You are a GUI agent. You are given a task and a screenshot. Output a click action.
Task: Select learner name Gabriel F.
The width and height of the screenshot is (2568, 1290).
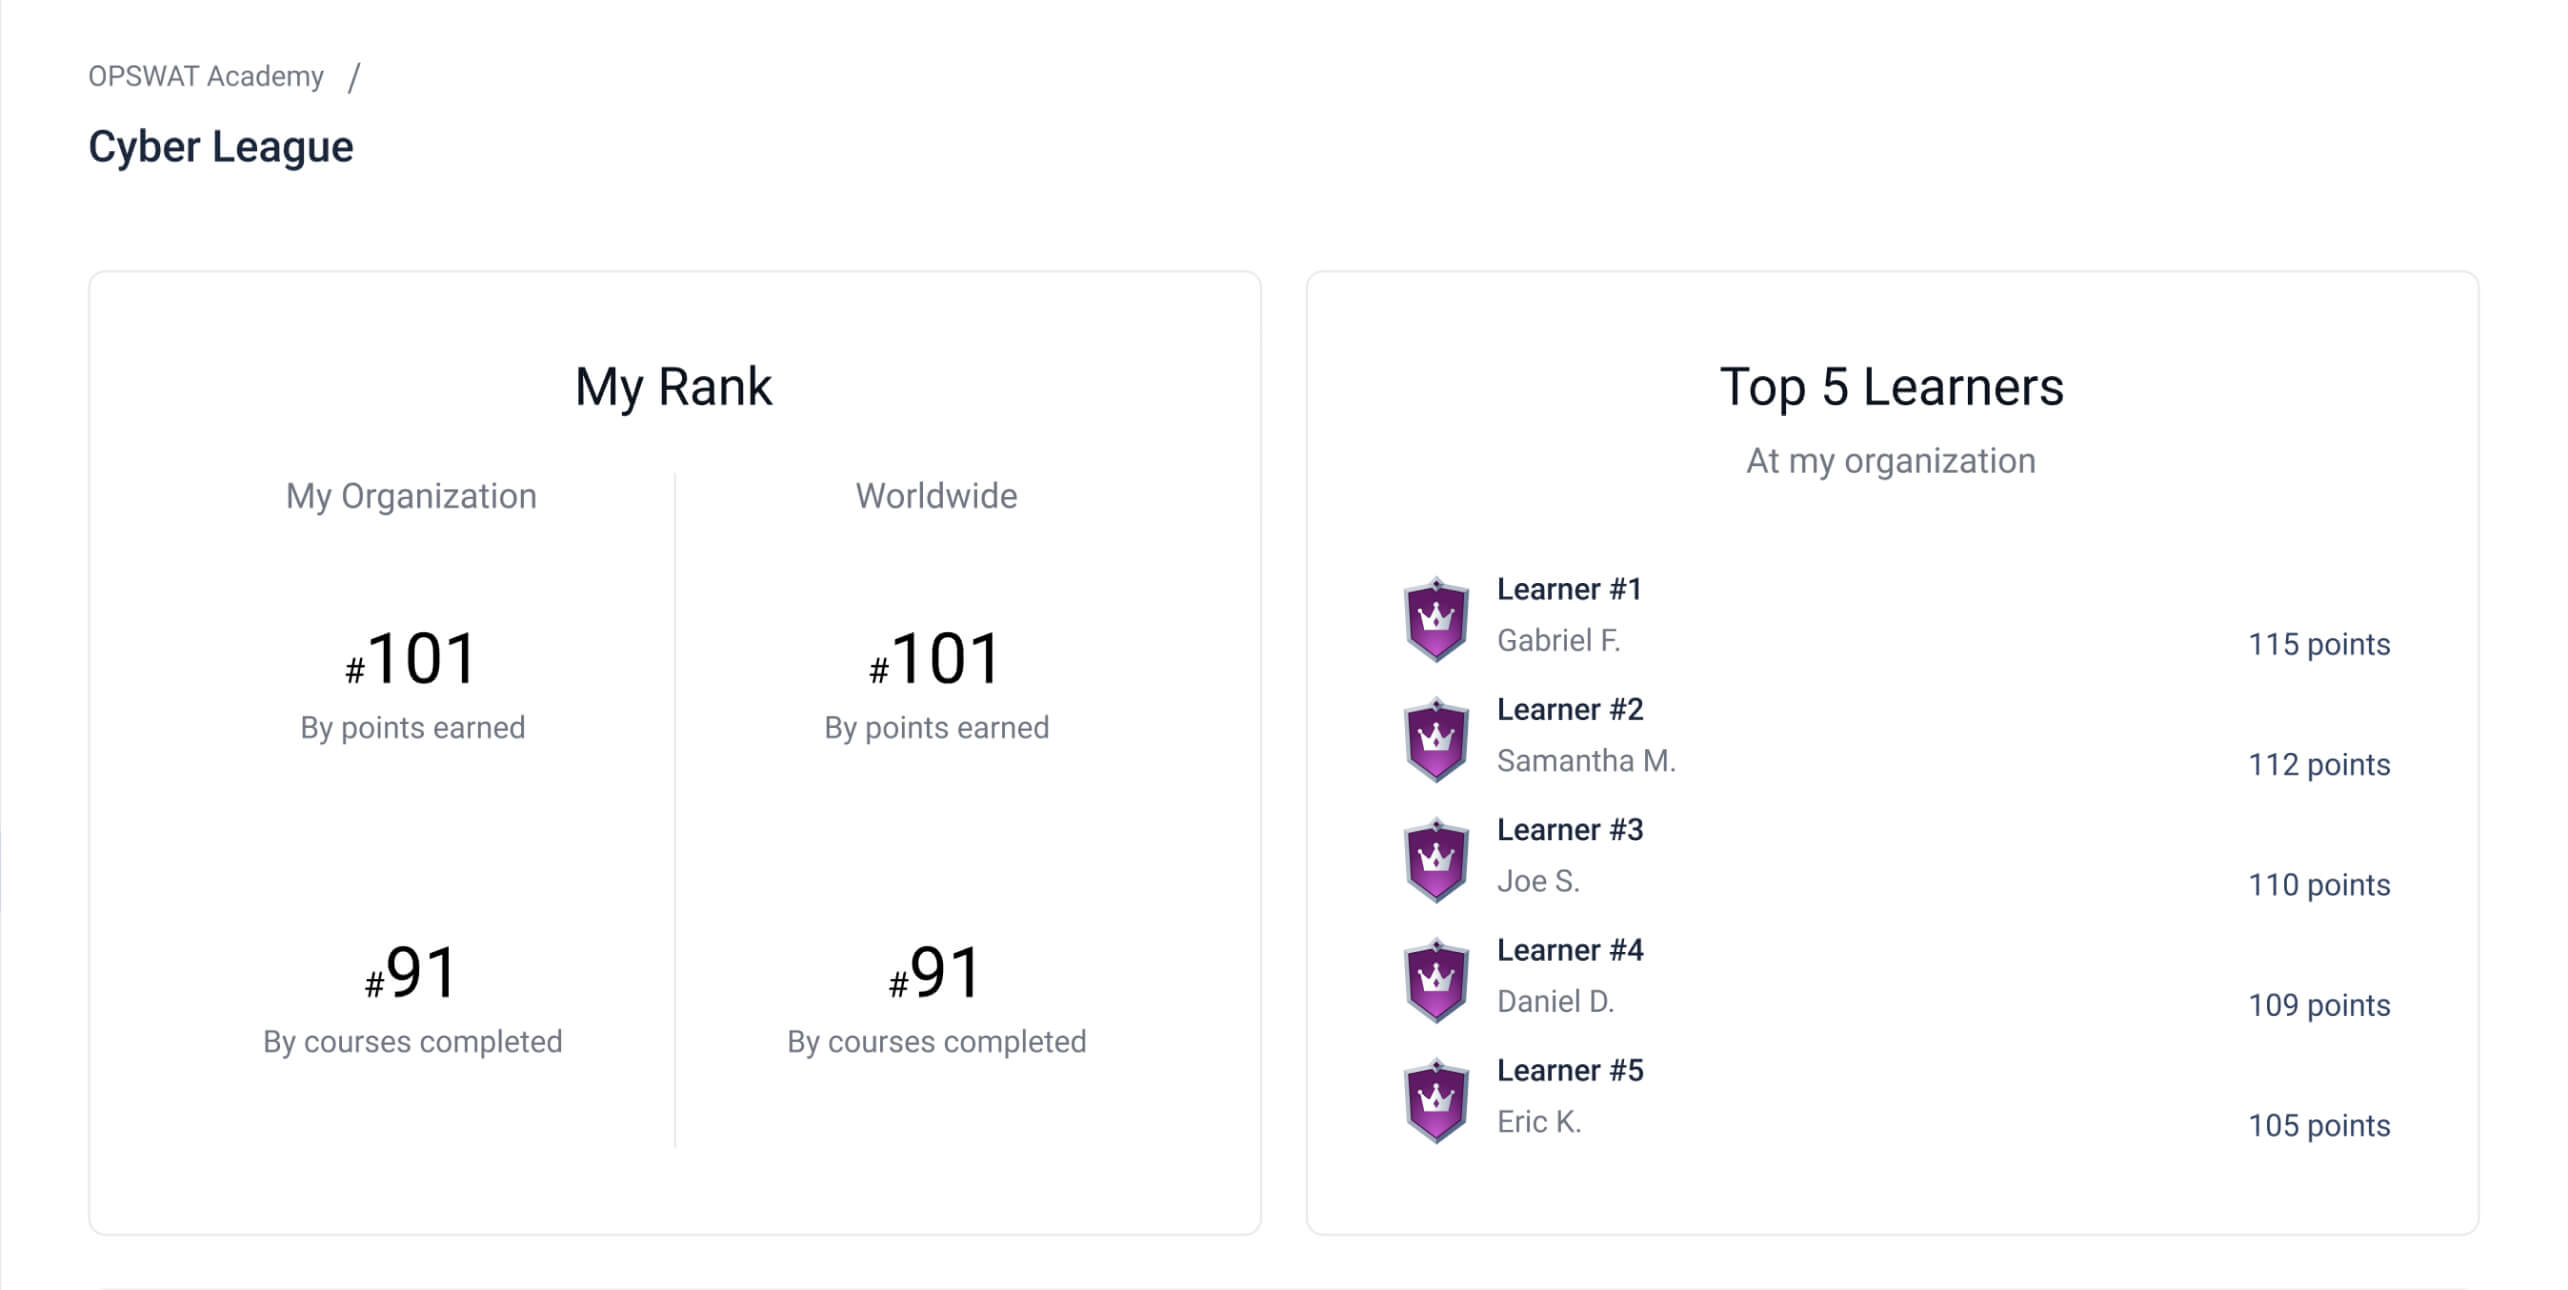[x=1558, y=640]
